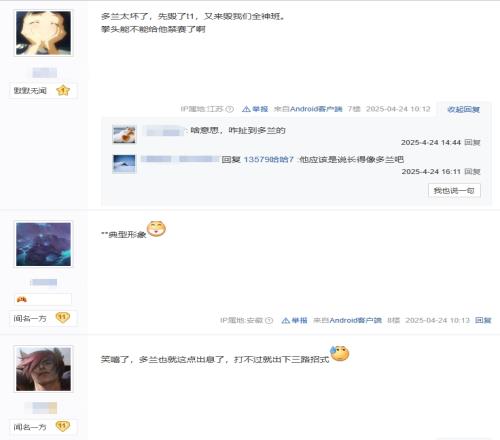Reply to the 16:11 sub-comment
Image resolution: width=500 pixels, height=440 pixels.
472,172
